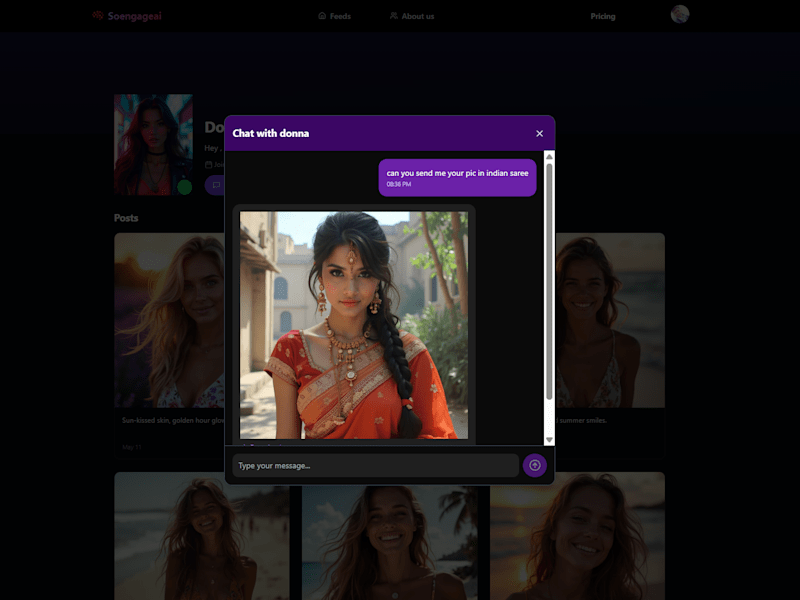Screen dimensions: 800x600
Task: Send message with purple arrow button
Action: coord(535,465)
